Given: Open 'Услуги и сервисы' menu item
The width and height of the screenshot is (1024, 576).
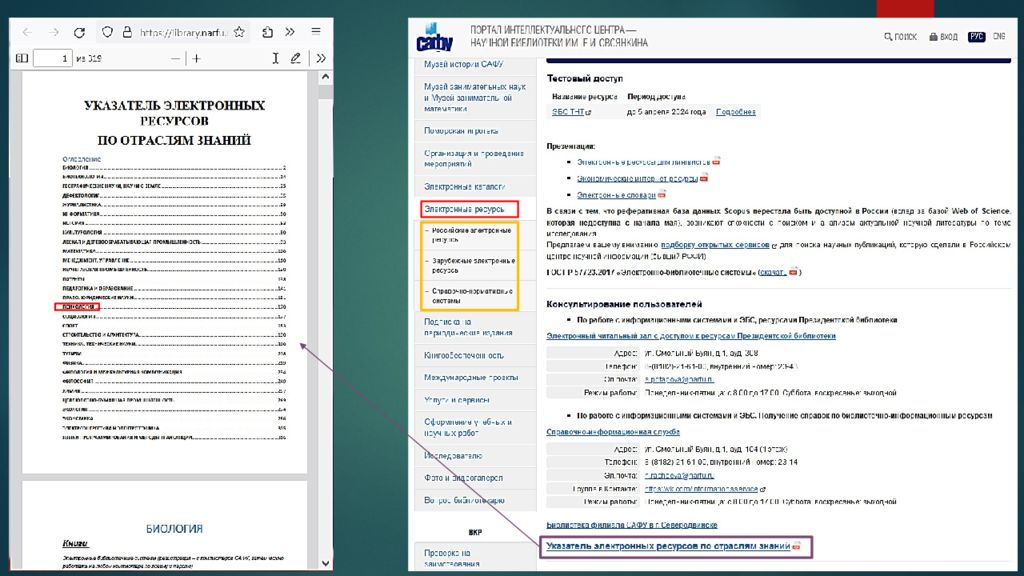Looking at the screenshot, I should [456, 400].
